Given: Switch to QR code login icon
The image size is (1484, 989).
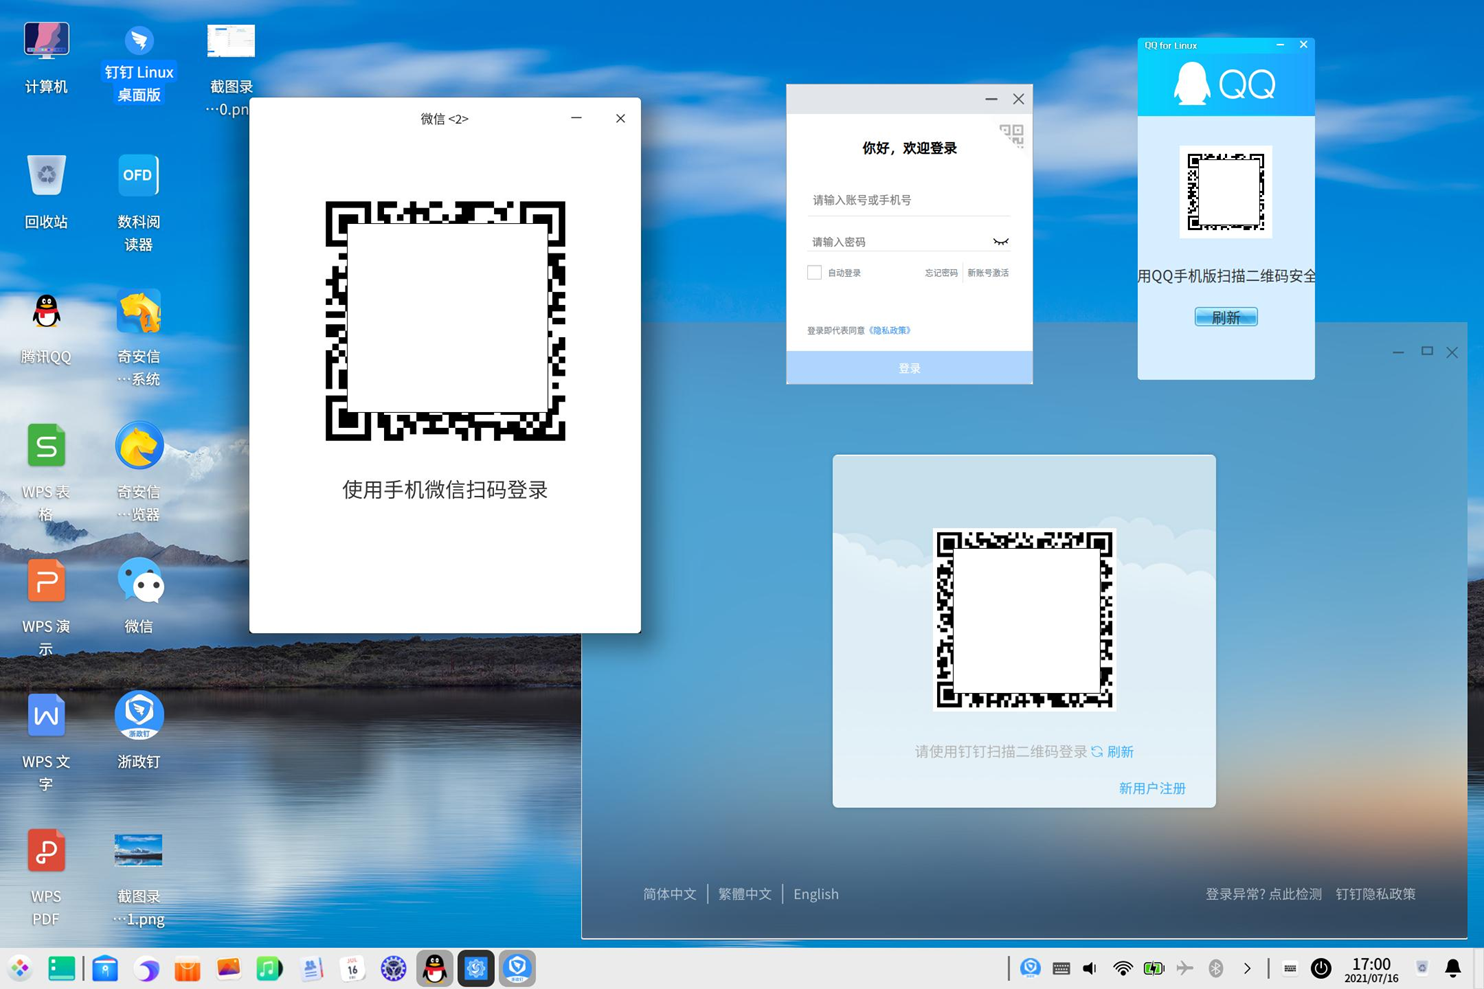Looking at the screenshot, I should (x=1012, y=135).
